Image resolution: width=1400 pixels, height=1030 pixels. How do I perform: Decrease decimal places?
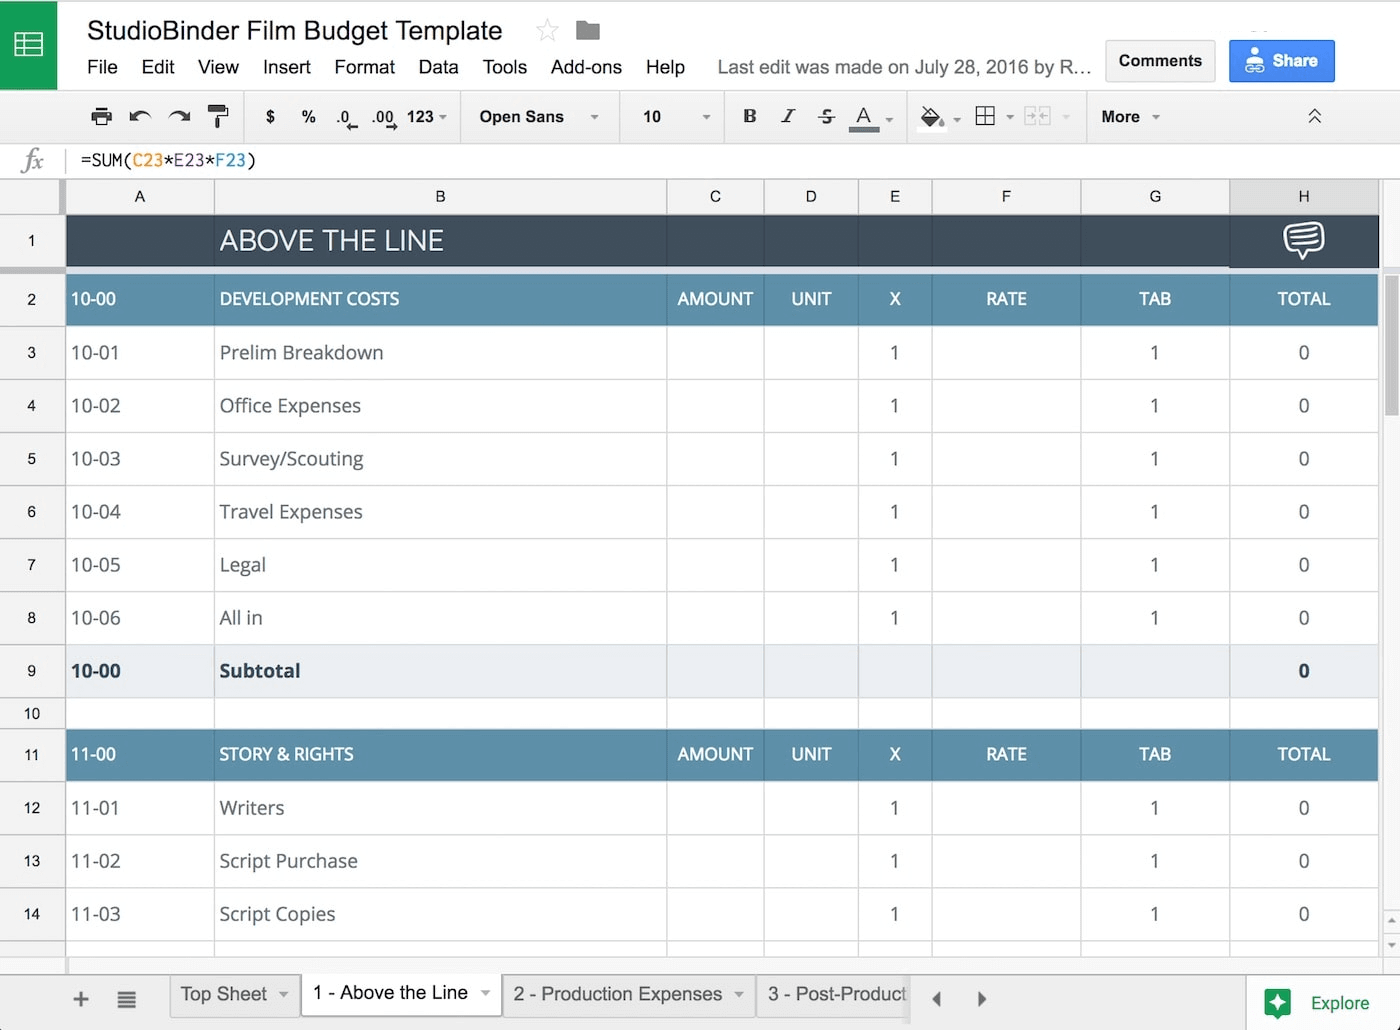(345, 116)
